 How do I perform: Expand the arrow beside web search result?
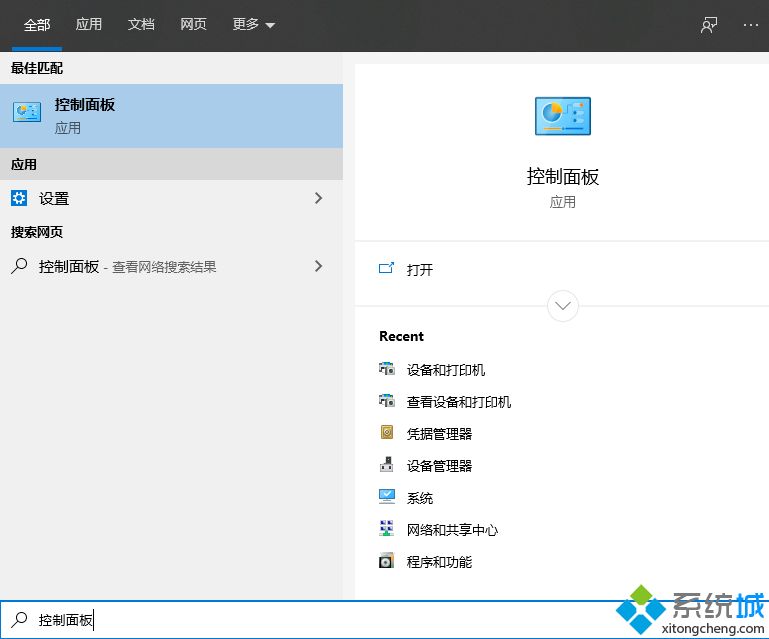[x=318, y=266]
